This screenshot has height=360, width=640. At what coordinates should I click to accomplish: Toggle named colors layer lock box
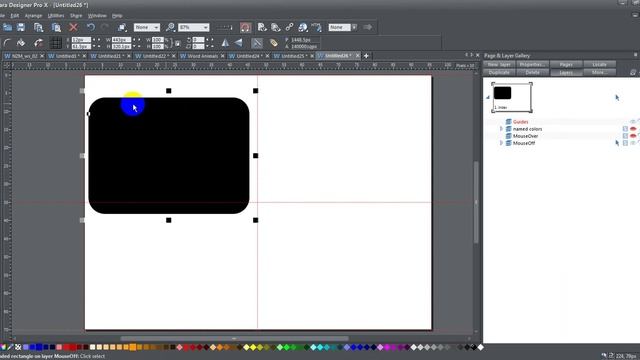coord(625,129)
